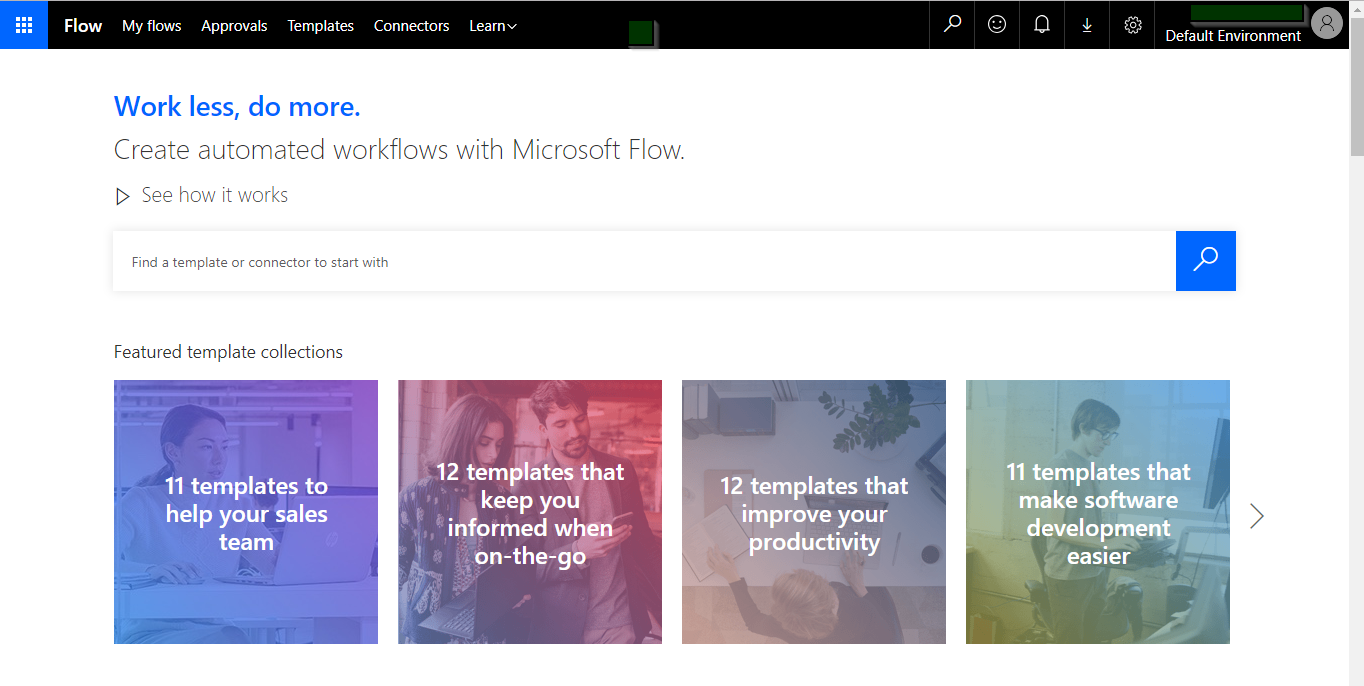The image size is (1364, 686).
Task: Click the play triangle icon
Action: point(123,196)
